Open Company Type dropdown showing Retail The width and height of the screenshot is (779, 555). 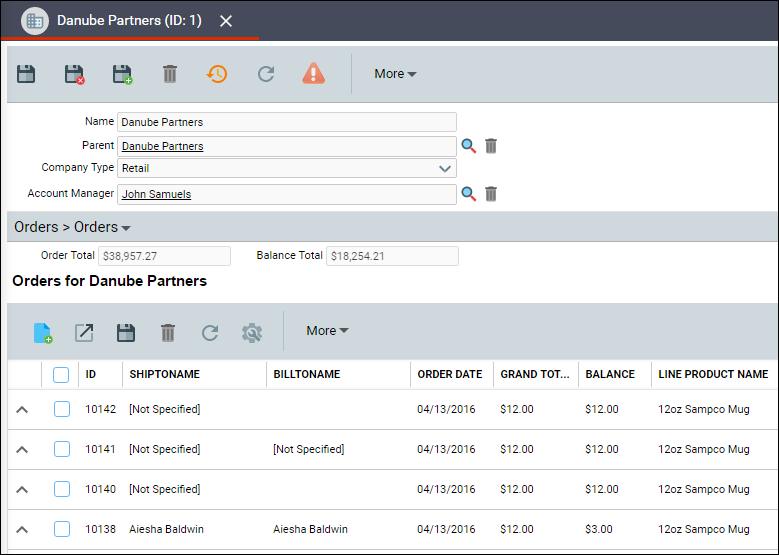click(287, 168)
